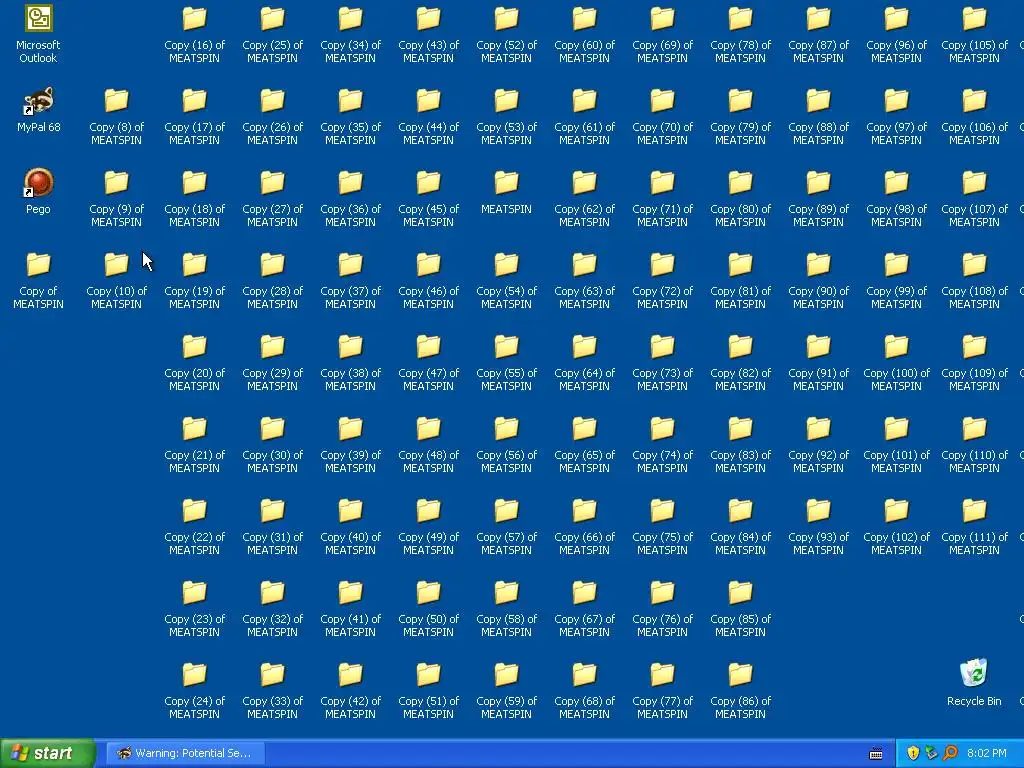The height and width of the screenshot is (768, 1024).
Task: Click the "Copy (55) of MEATSPIN" label text
Action: 506,379
